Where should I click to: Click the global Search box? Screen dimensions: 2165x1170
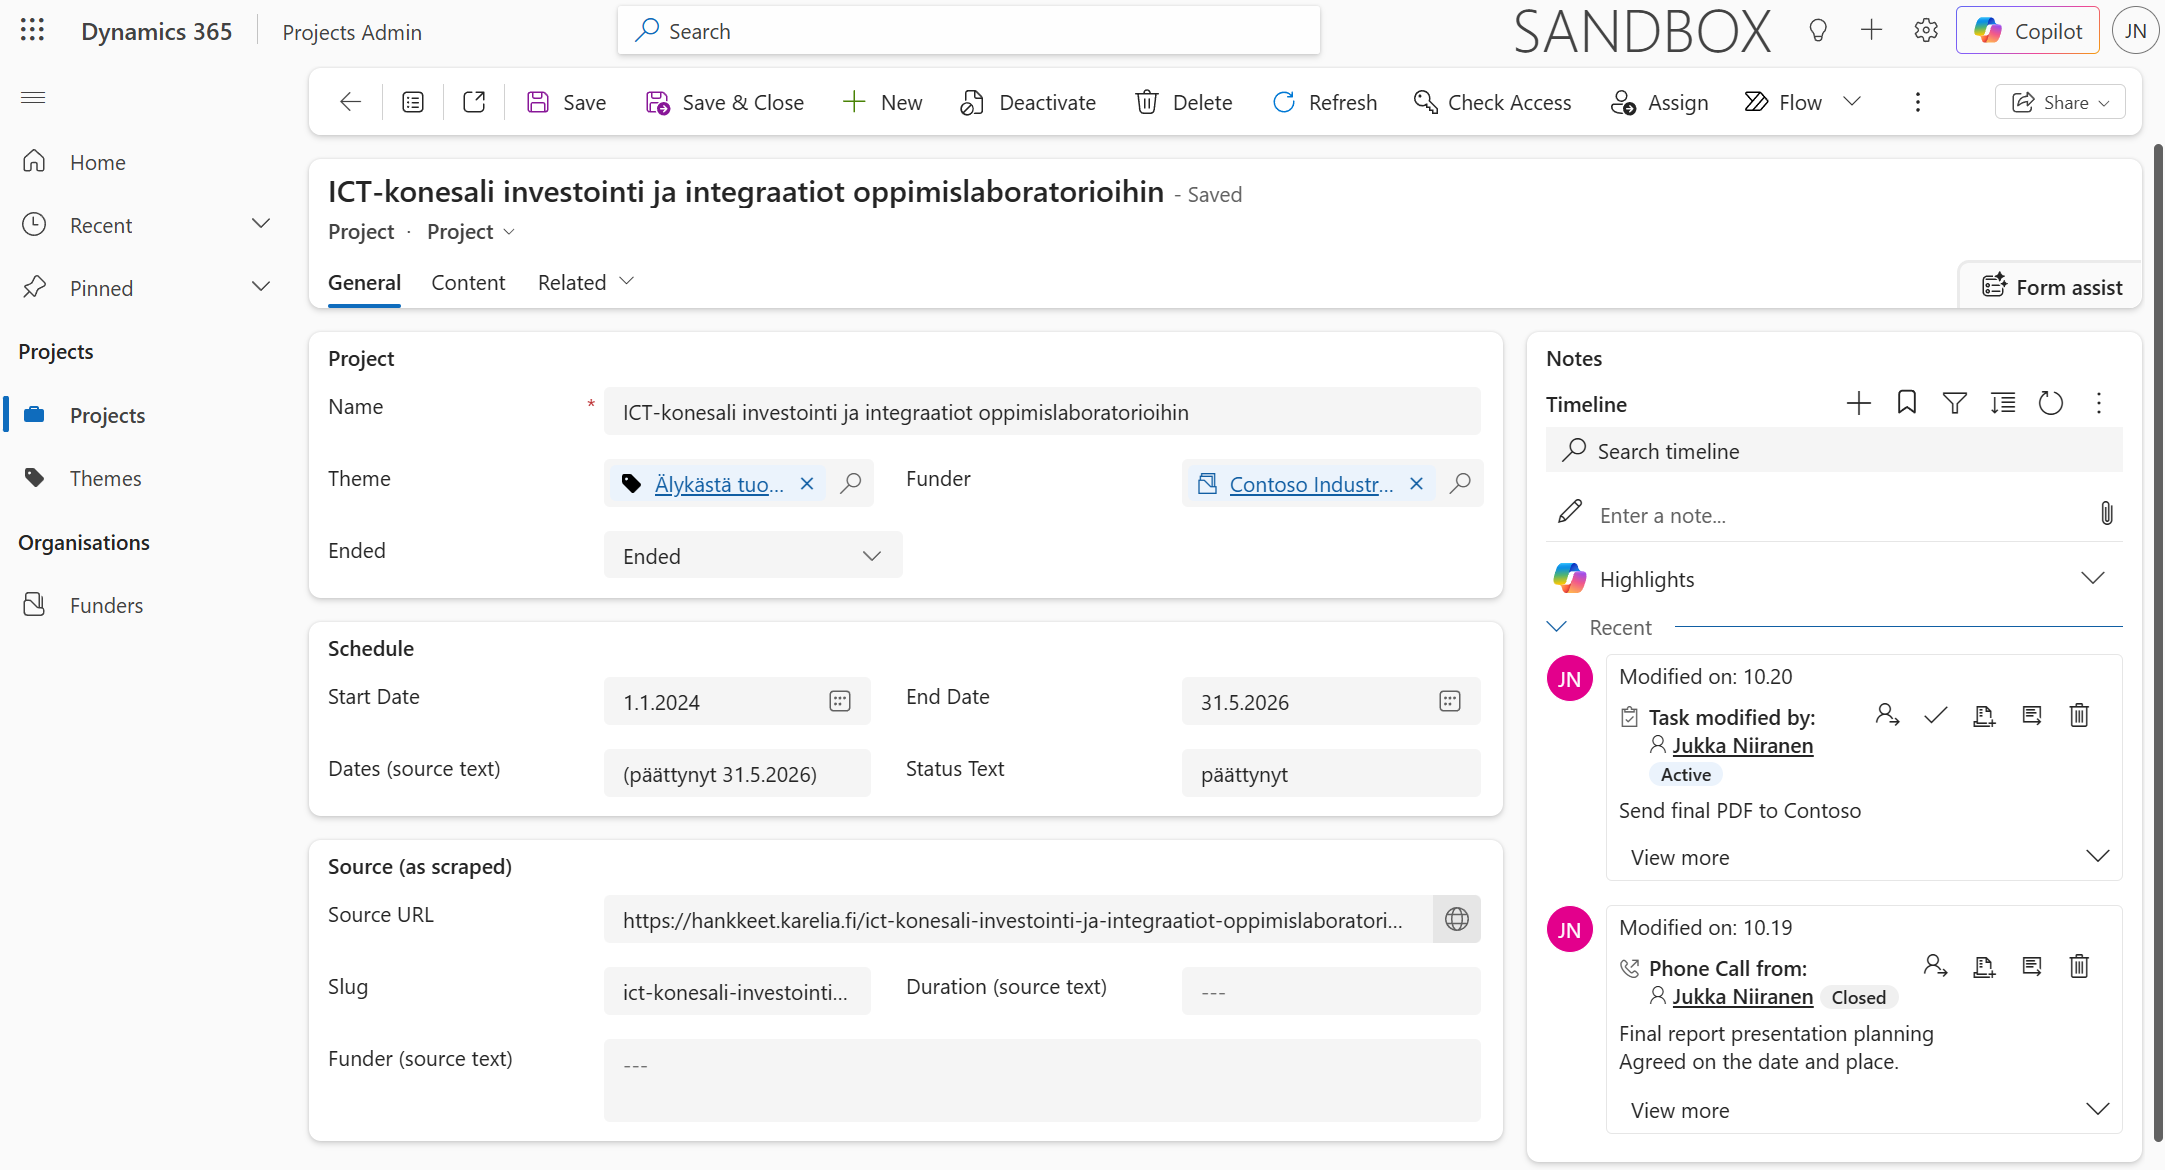click(968, 31)
